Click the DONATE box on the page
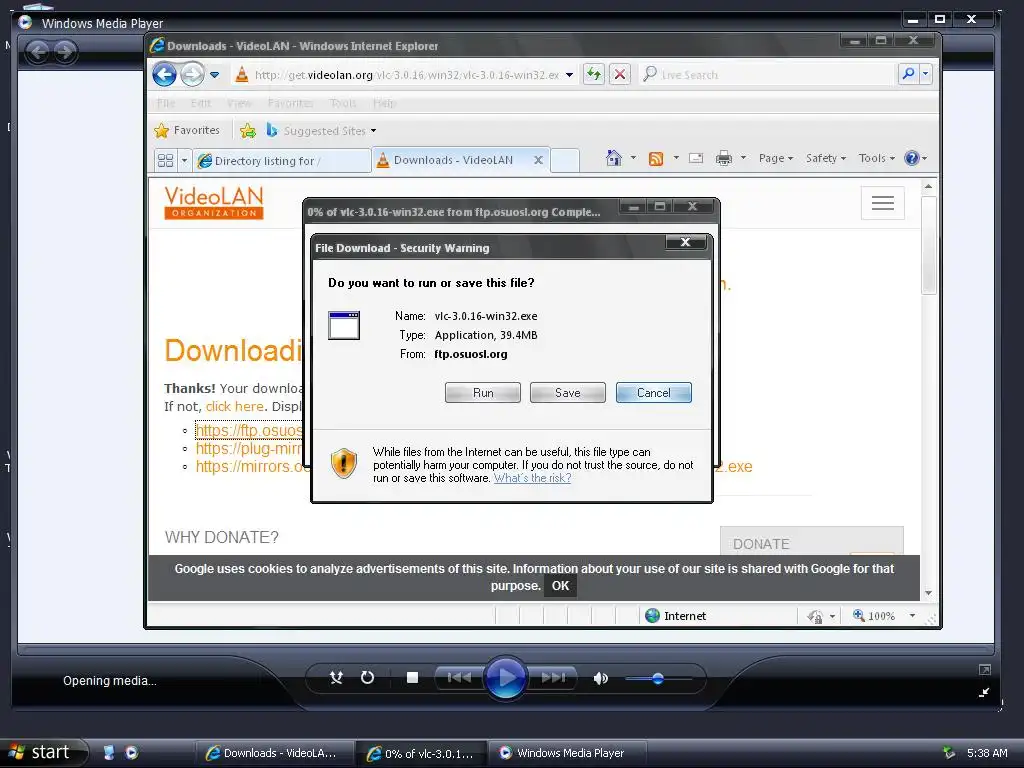1024x768 pixels. (812, 541)
